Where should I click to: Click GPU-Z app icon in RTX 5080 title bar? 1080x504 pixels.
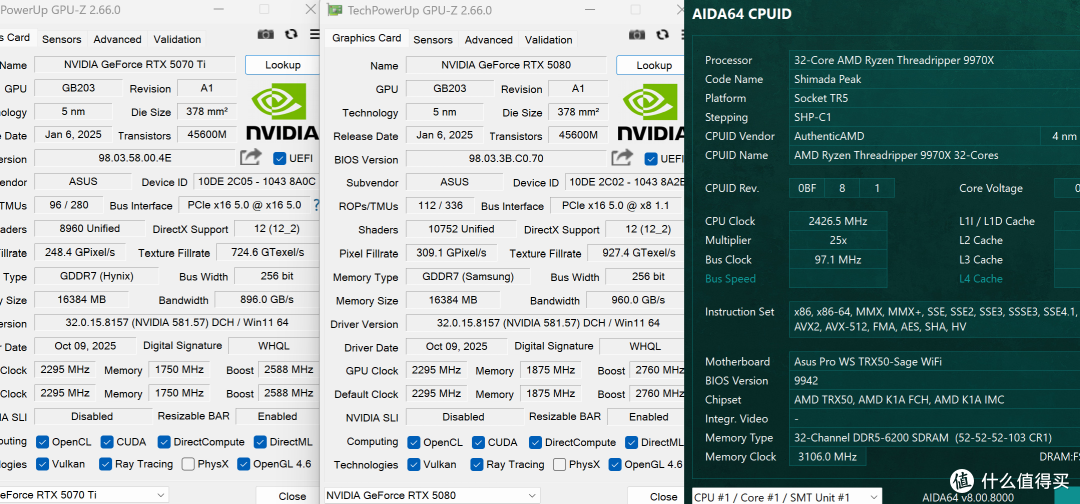pyautogui.click(x=335, y=10)
